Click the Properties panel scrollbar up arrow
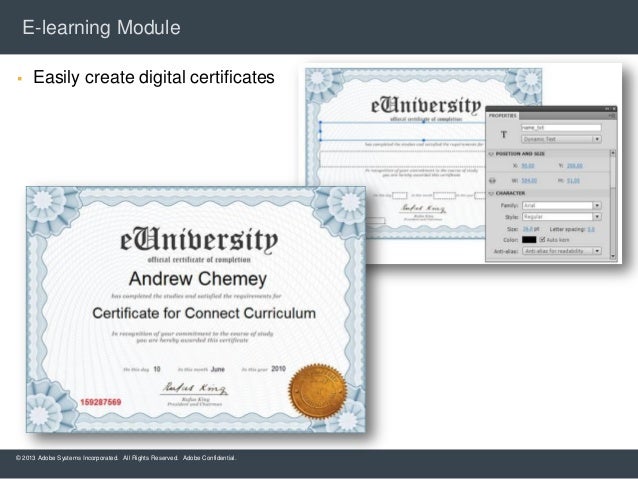 tap(613, 153)
